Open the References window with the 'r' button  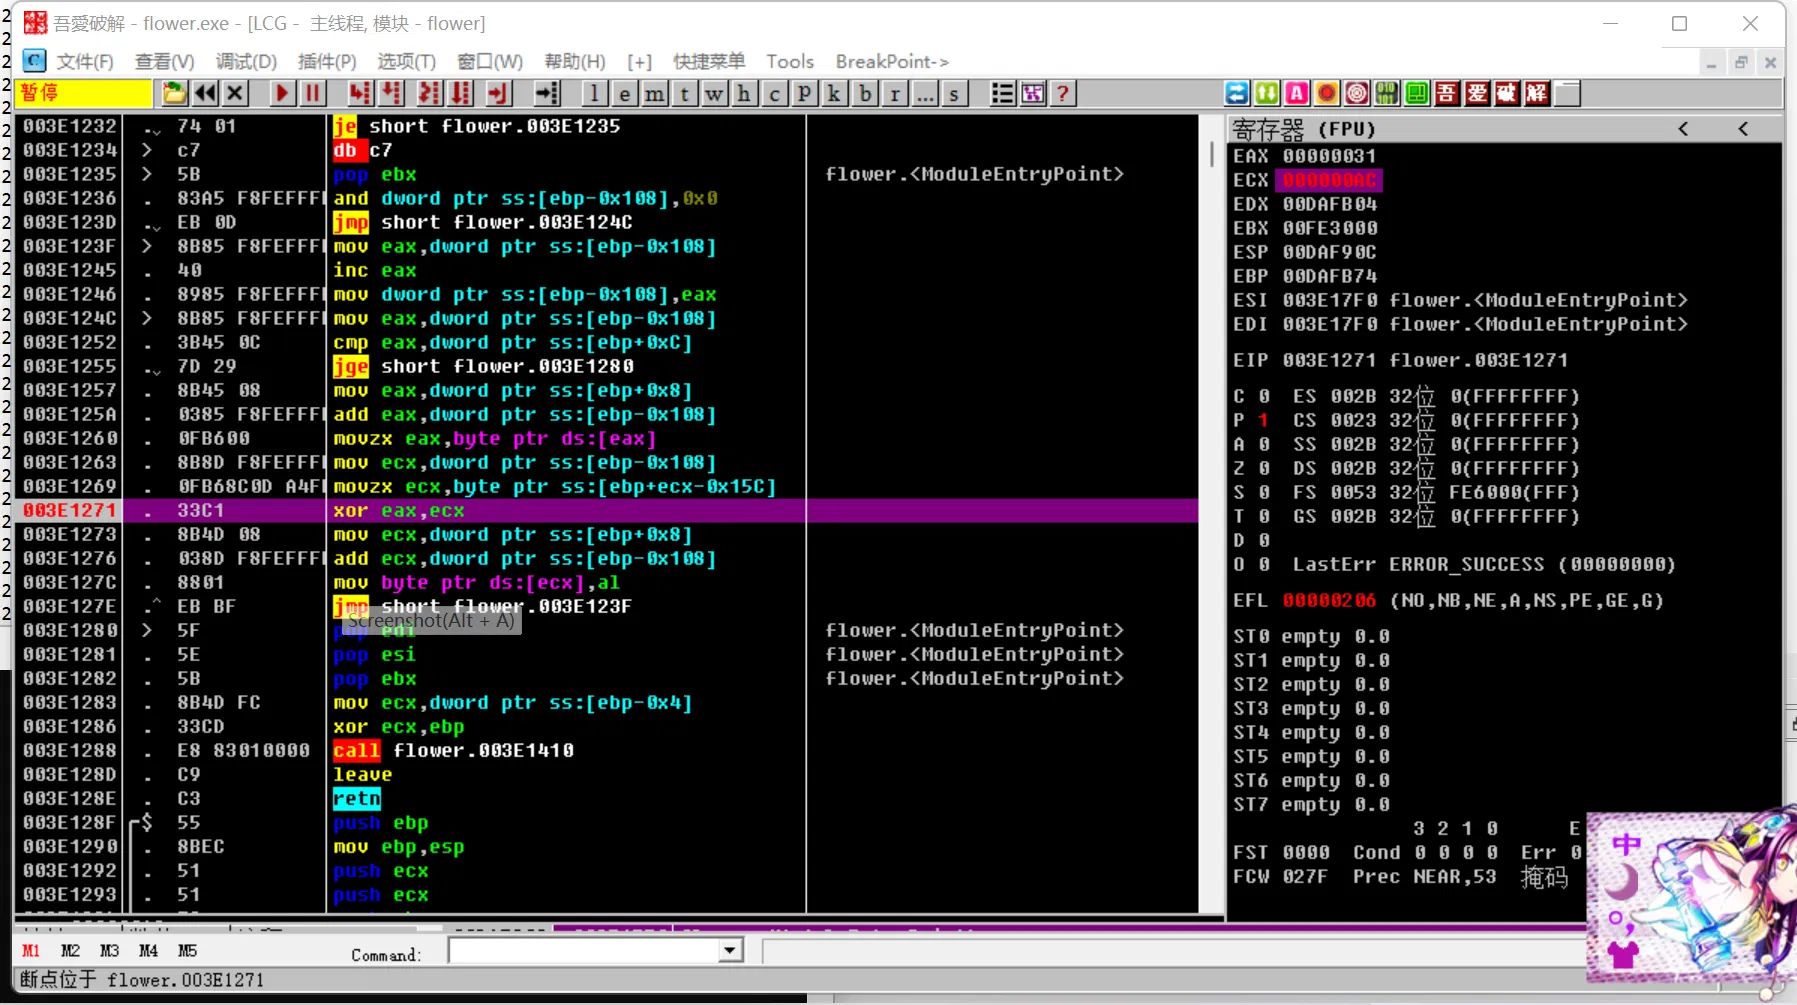(x=895, y=93)
